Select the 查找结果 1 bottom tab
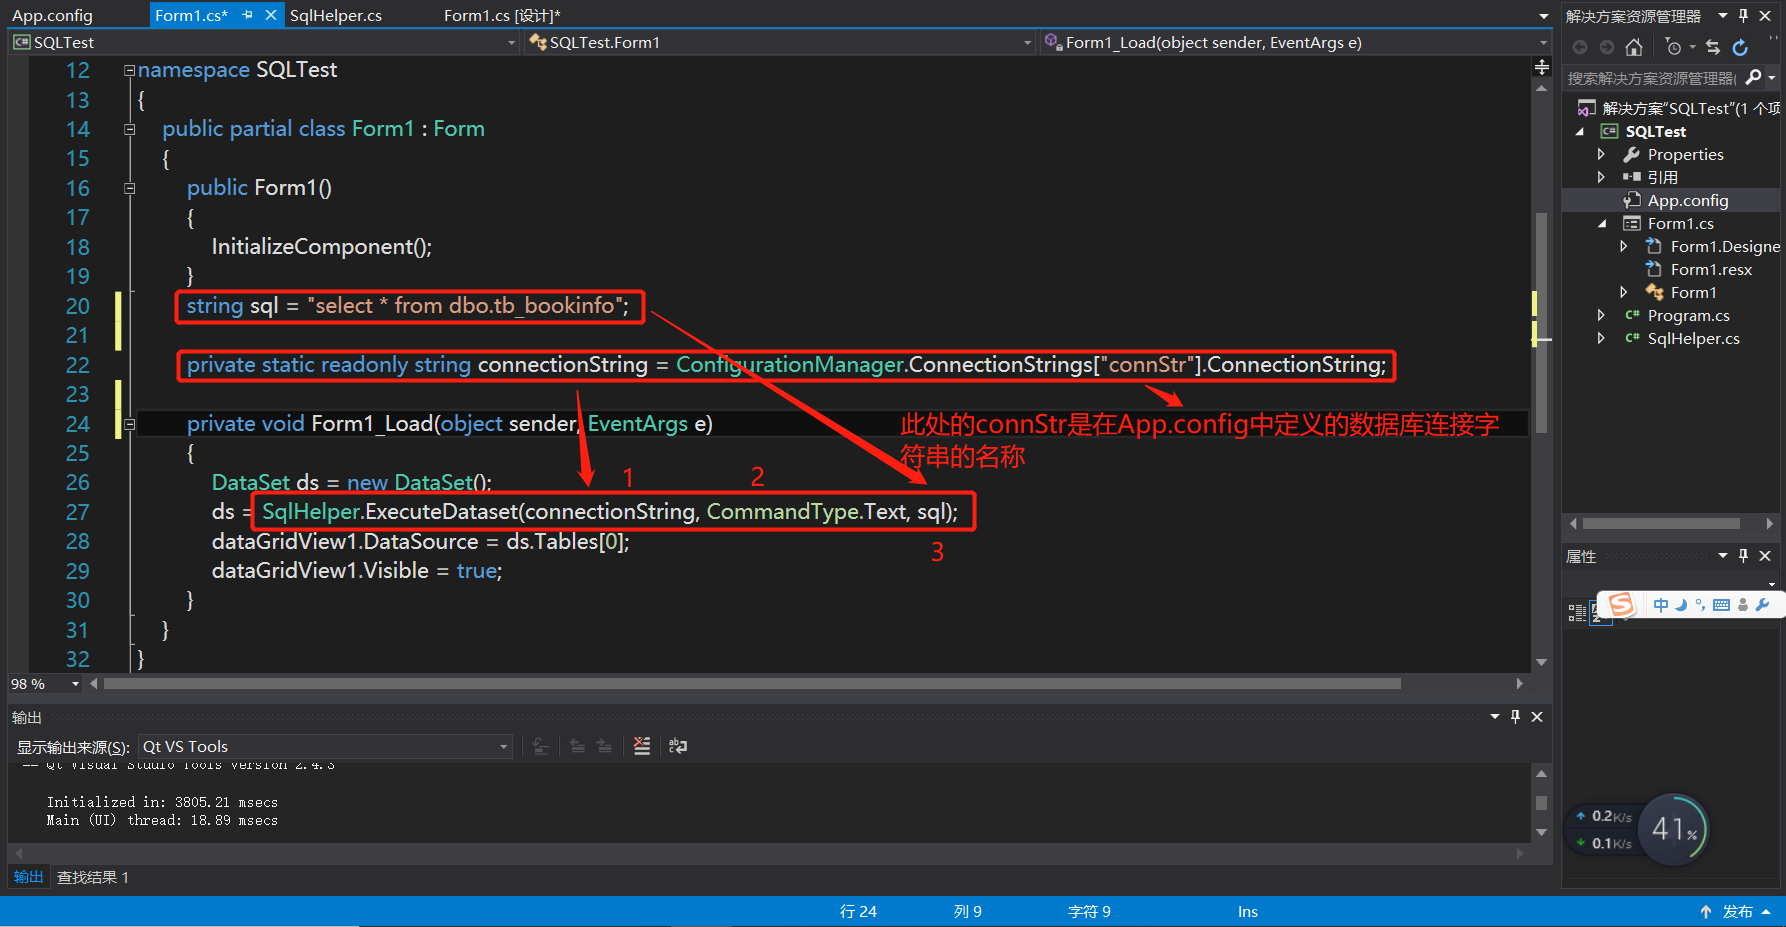Image resolution: width=1786 pixels, height=927 pixels. 93,877
